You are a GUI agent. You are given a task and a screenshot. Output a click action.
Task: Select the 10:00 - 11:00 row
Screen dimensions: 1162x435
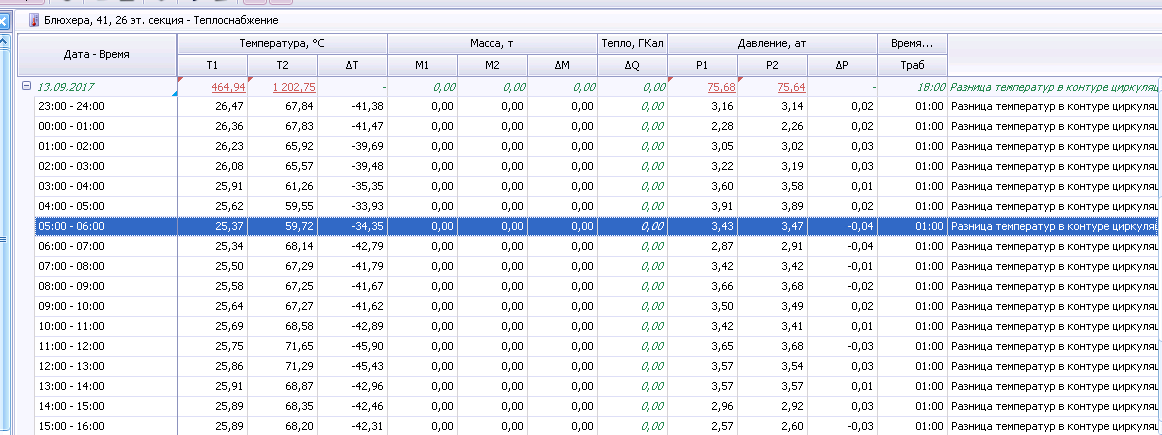tap(597, 327)
